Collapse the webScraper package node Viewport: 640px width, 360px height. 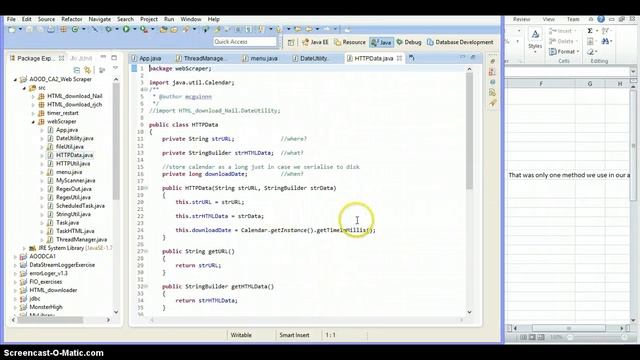pyautogui.click(x=33, y=122)
